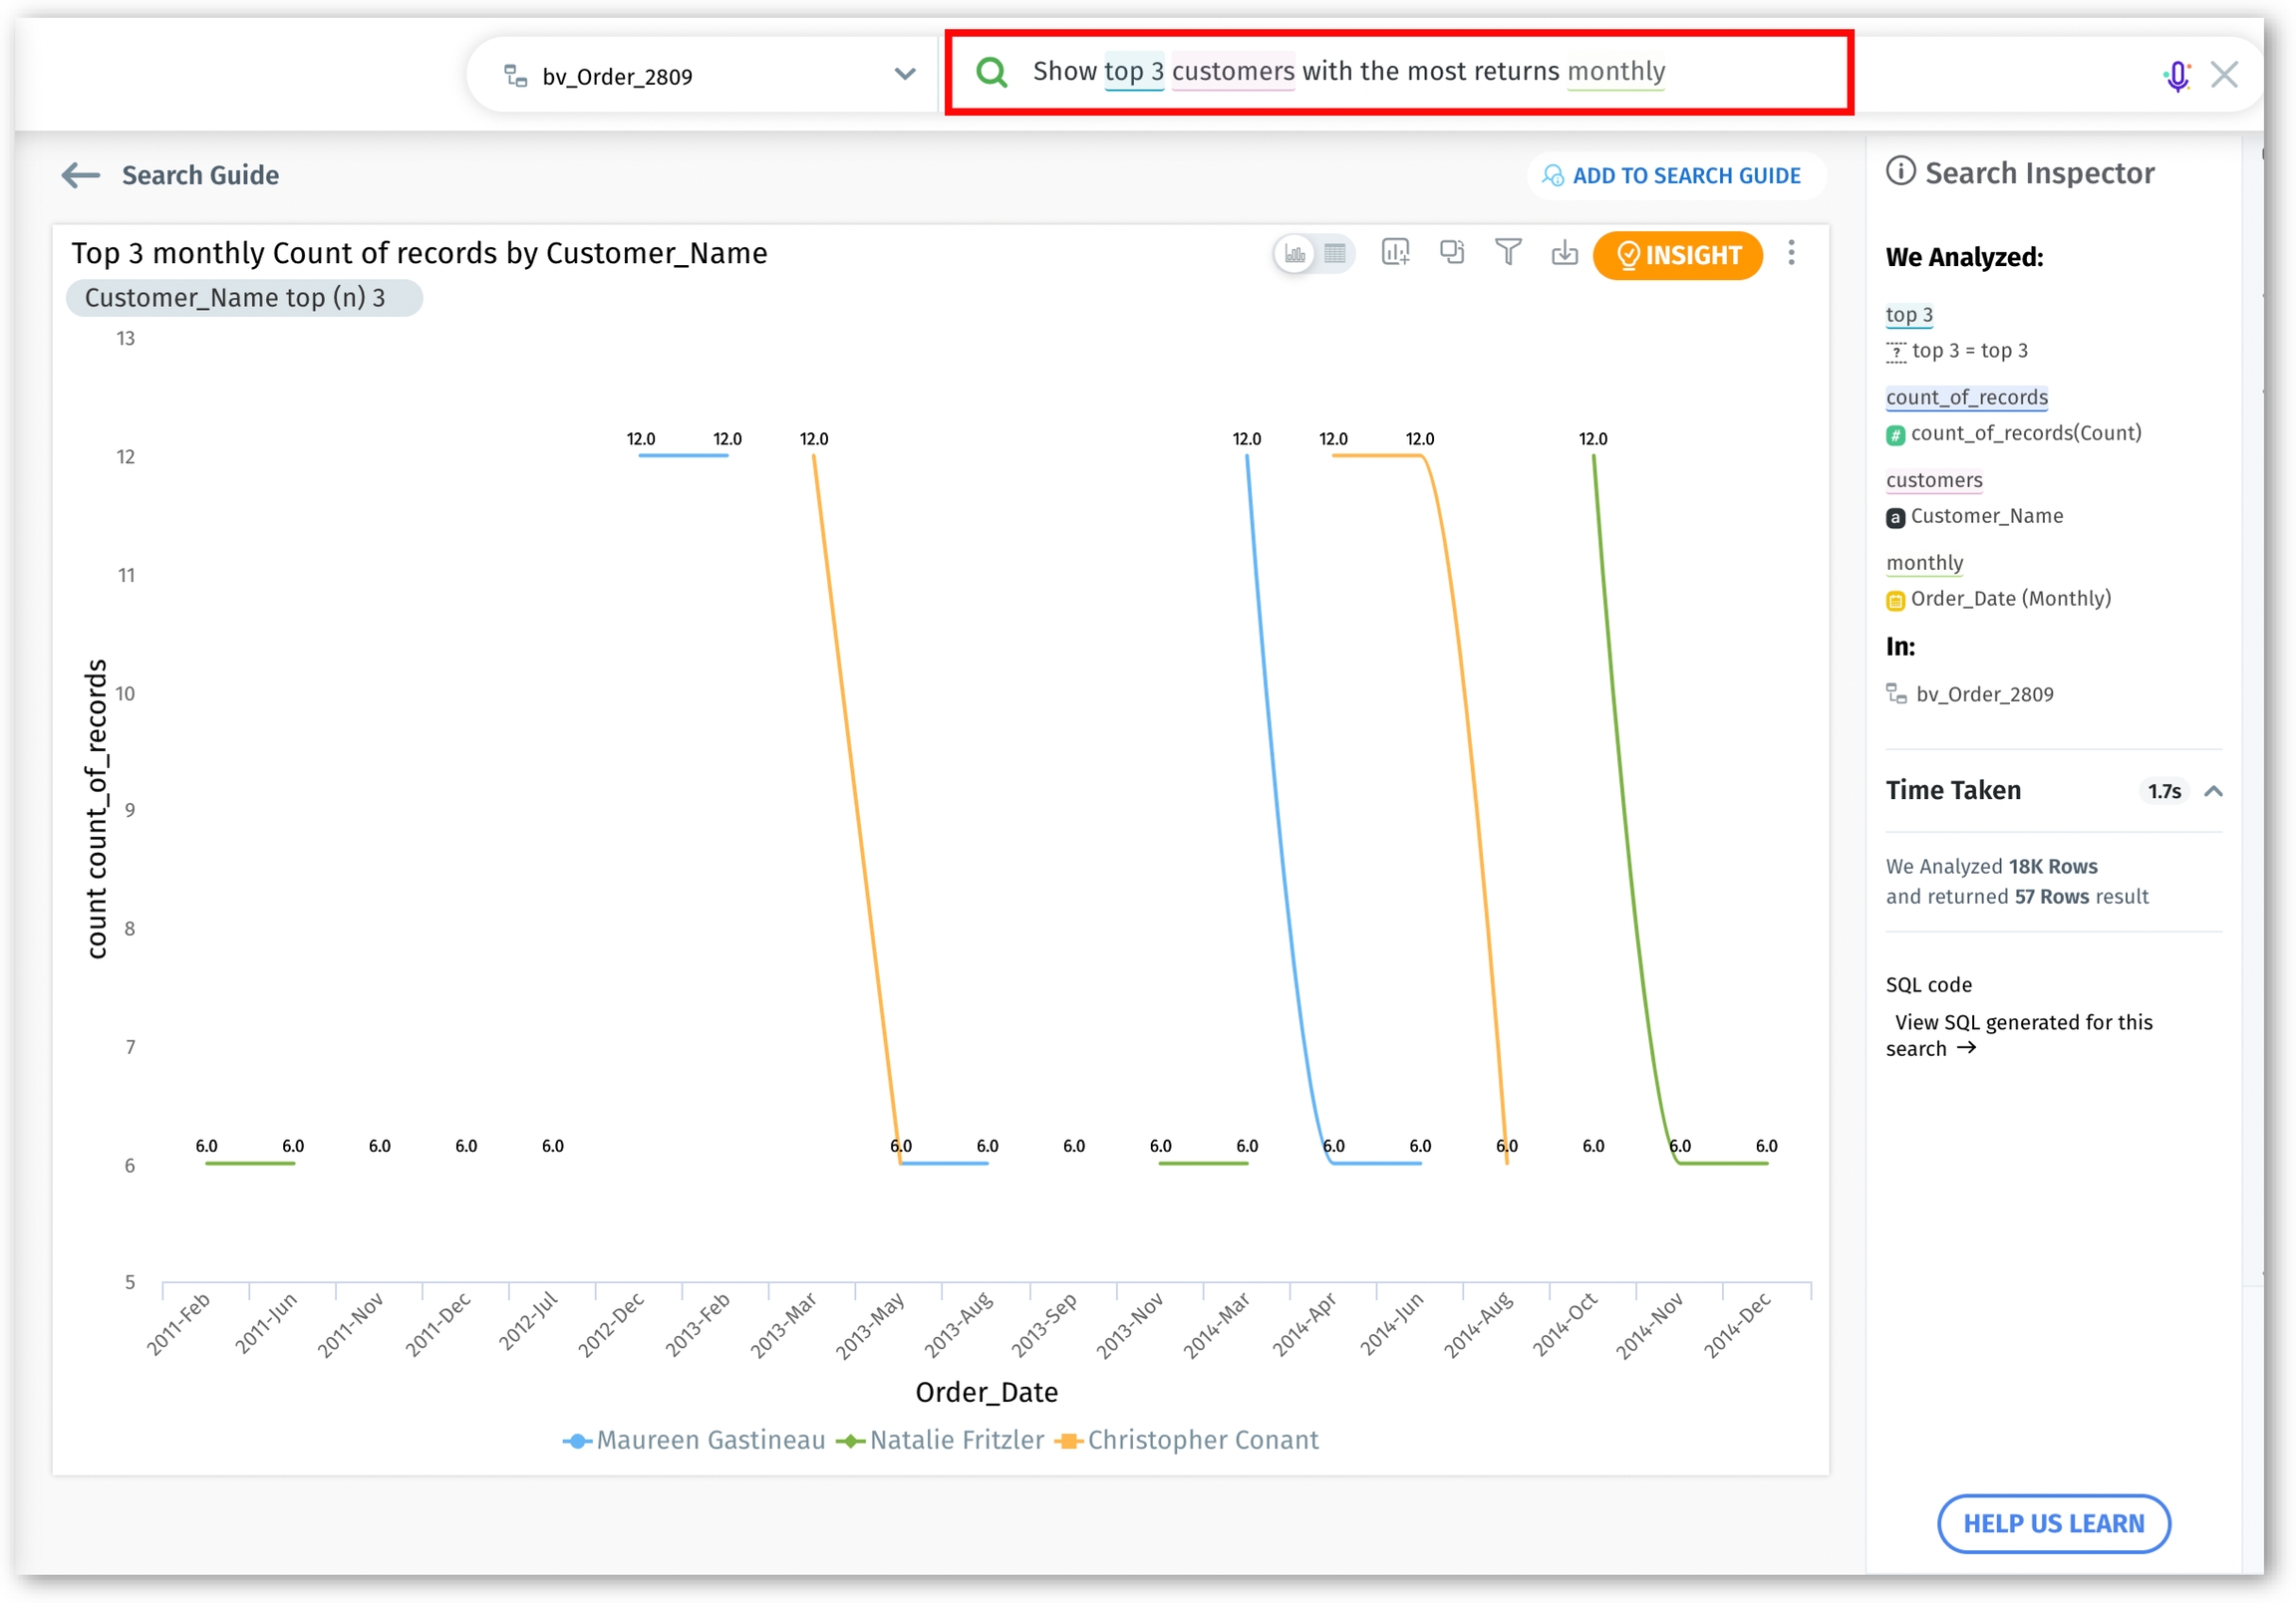2296x1603 pixels.
Task: Open the three-dot more options menu
Action: tap(1791, 253)
